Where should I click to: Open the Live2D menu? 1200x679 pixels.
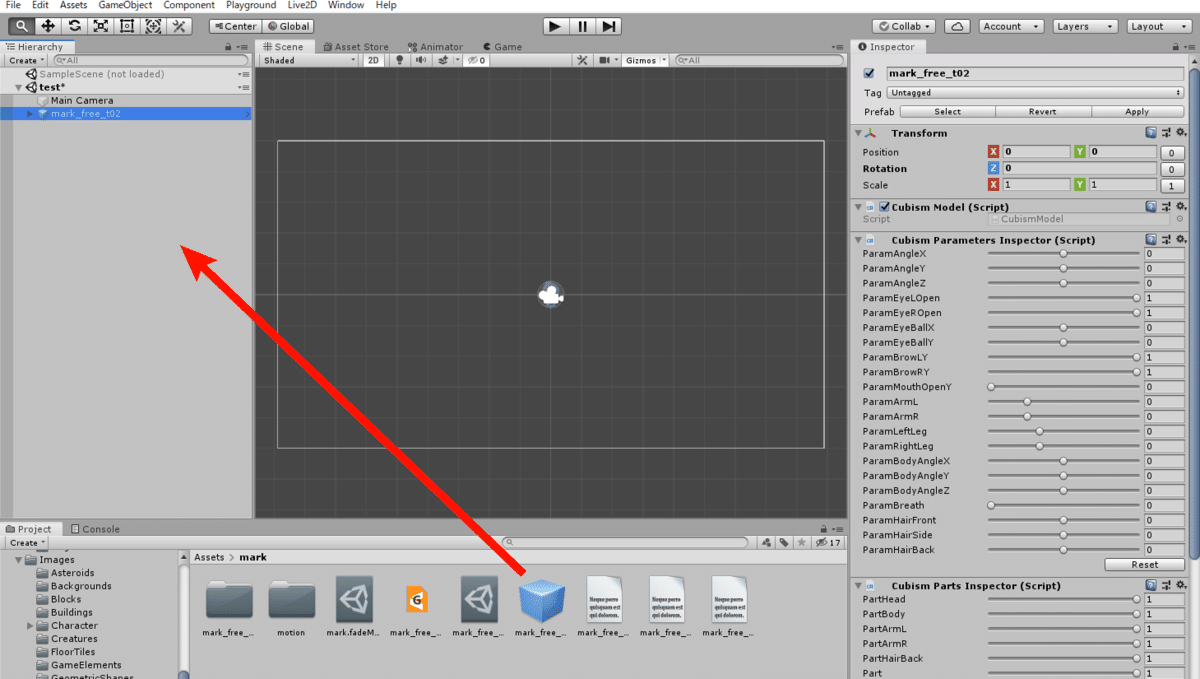click(x=304, y=6)
